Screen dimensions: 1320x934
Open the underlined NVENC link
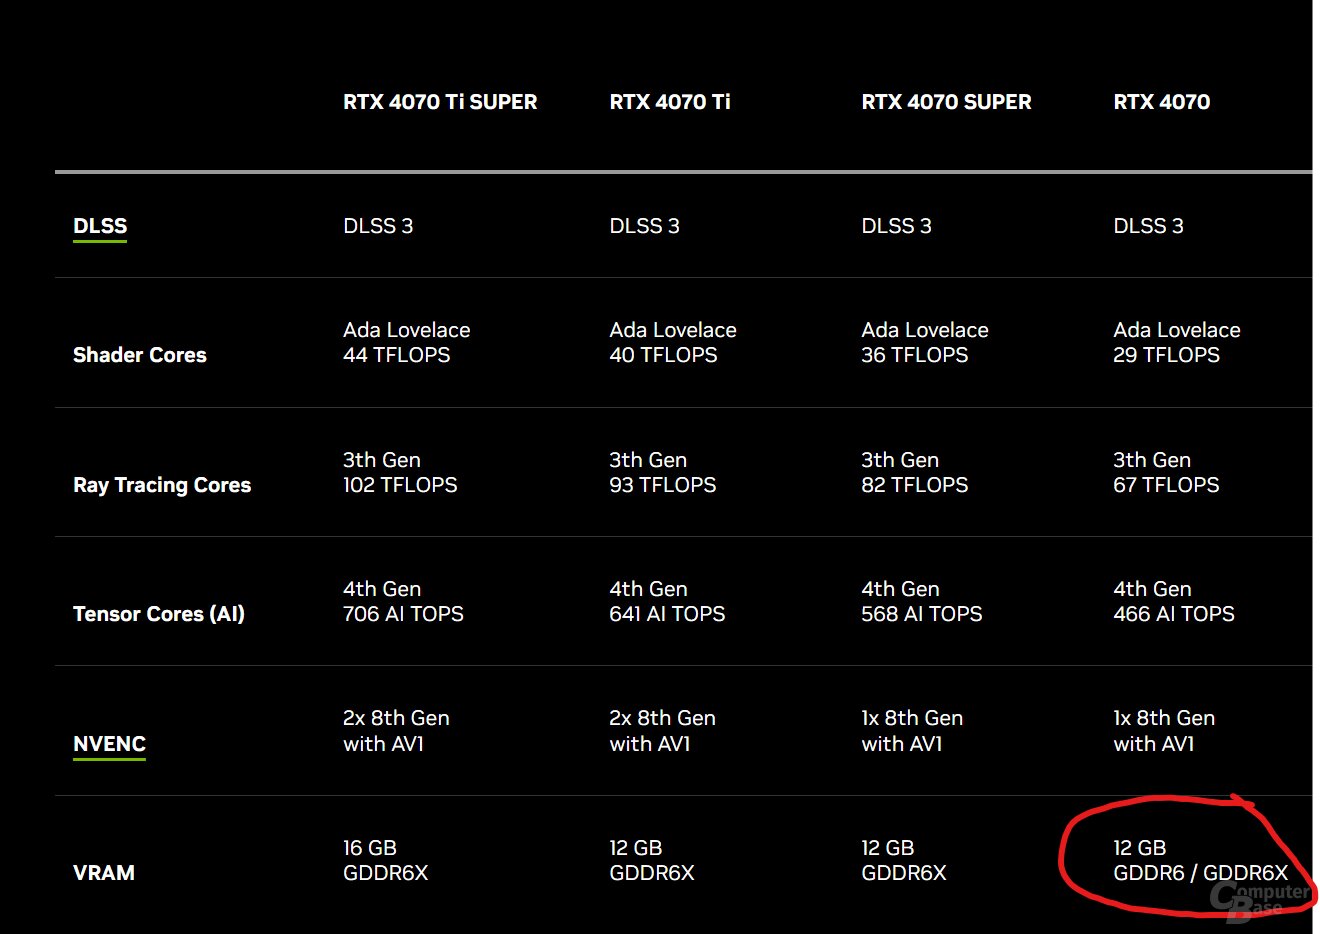coord(109,744)
